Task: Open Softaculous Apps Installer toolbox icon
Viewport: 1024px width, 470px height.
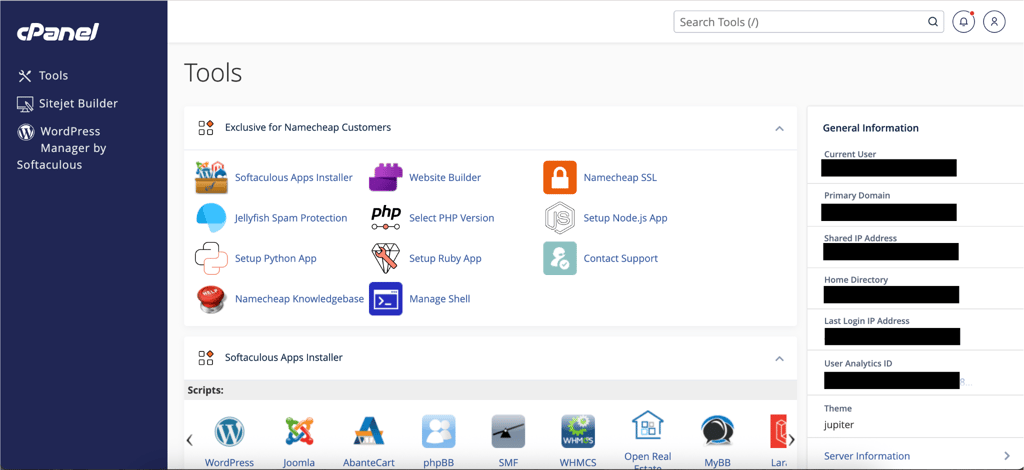Action: 211,177
